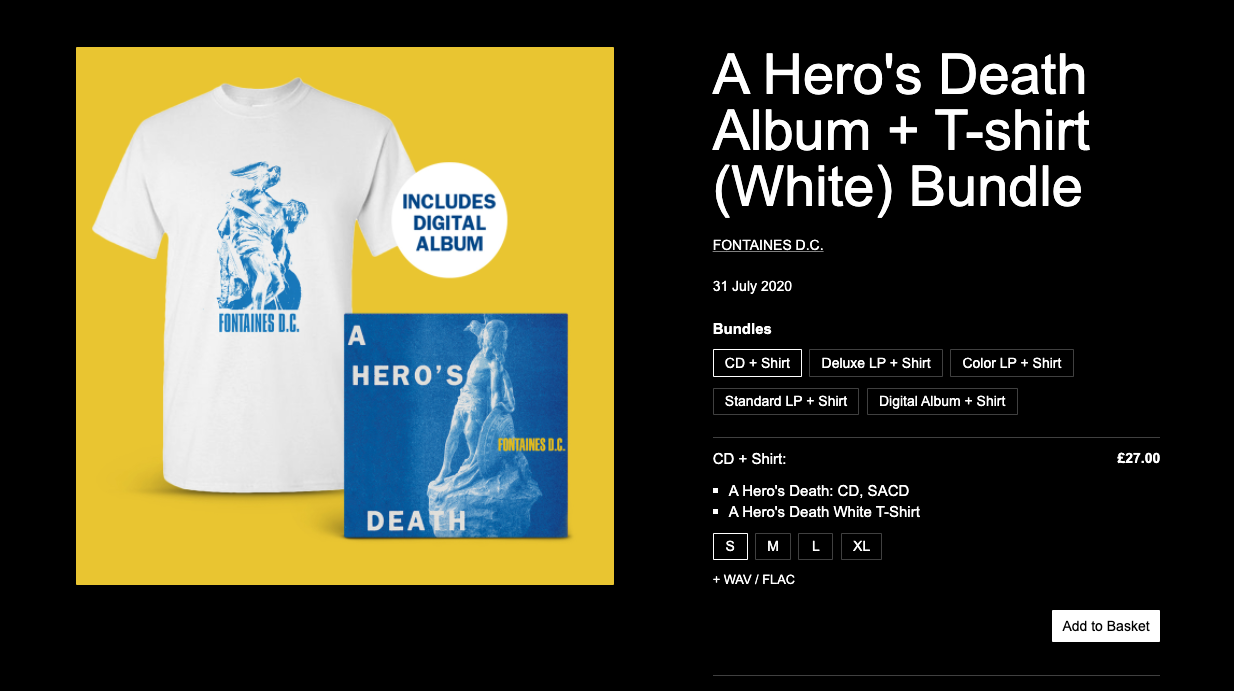Screen dimensions: 1234x691
Task: Pick the Color LP + Shirt bundle
Action: coord(1012,363)
